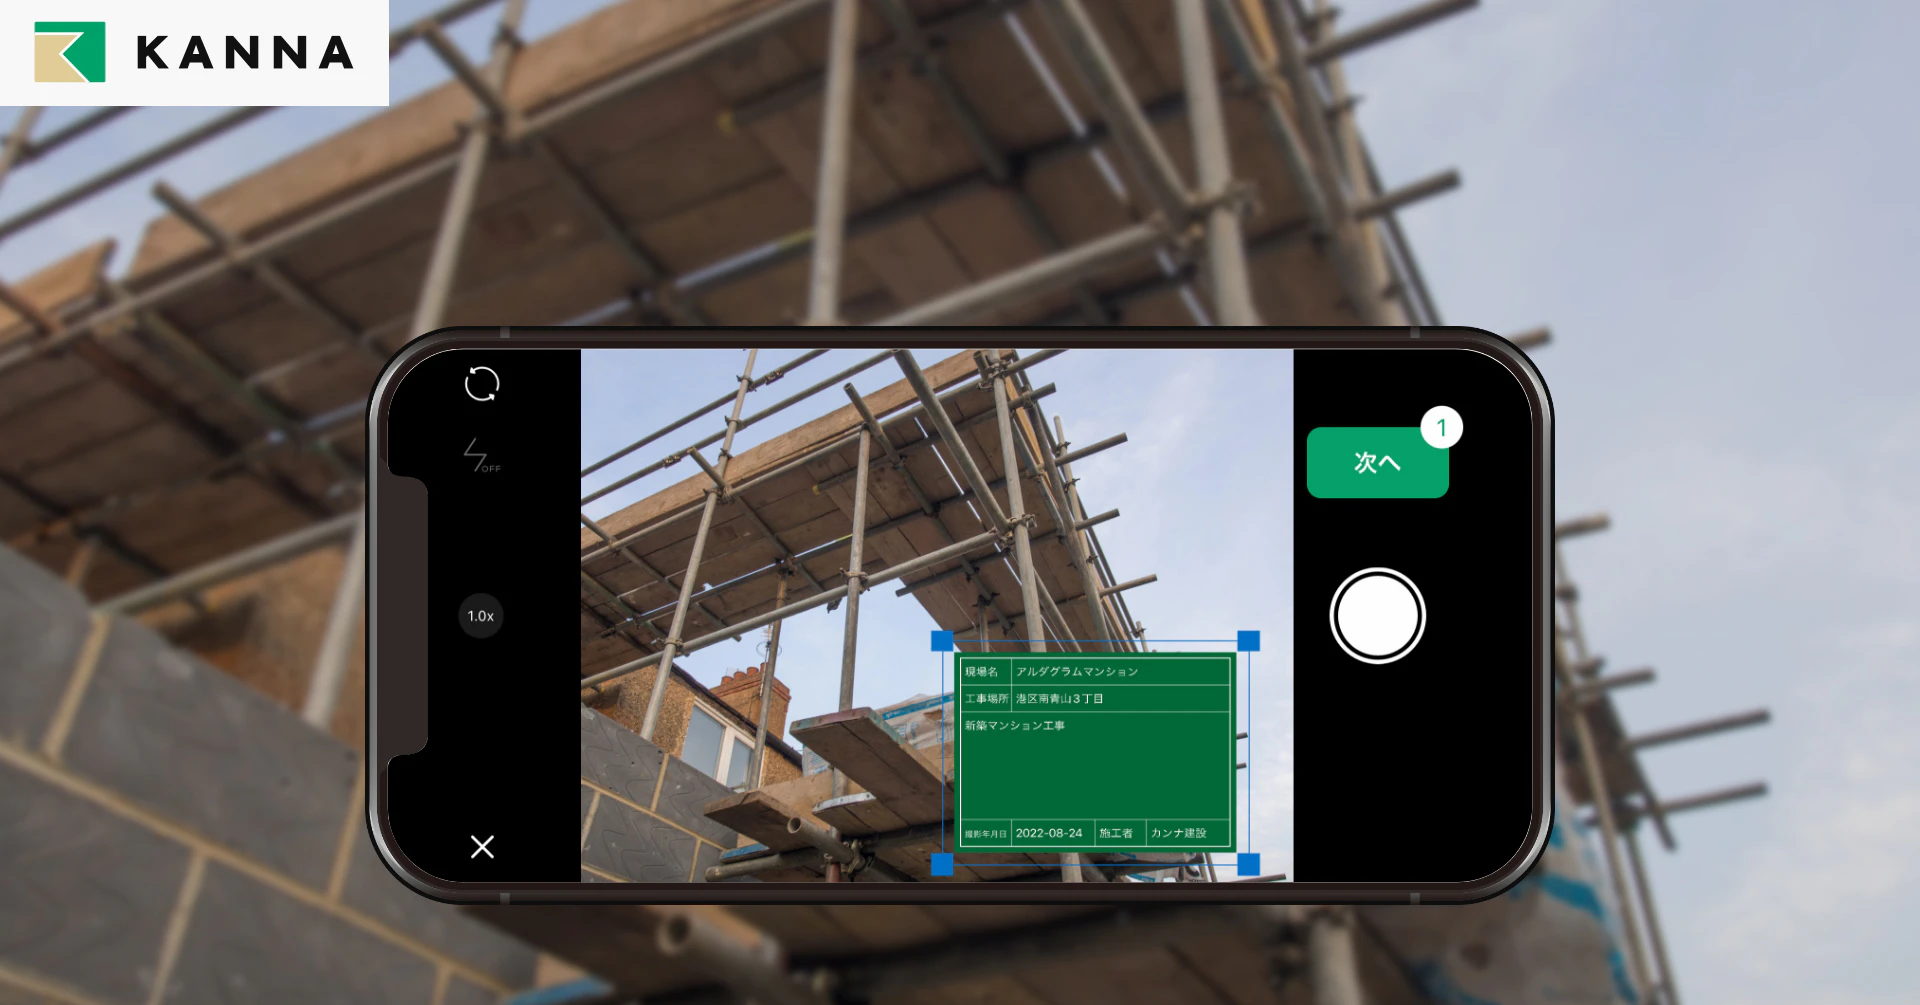Tap the 現場名 label cell

(986, 671)
